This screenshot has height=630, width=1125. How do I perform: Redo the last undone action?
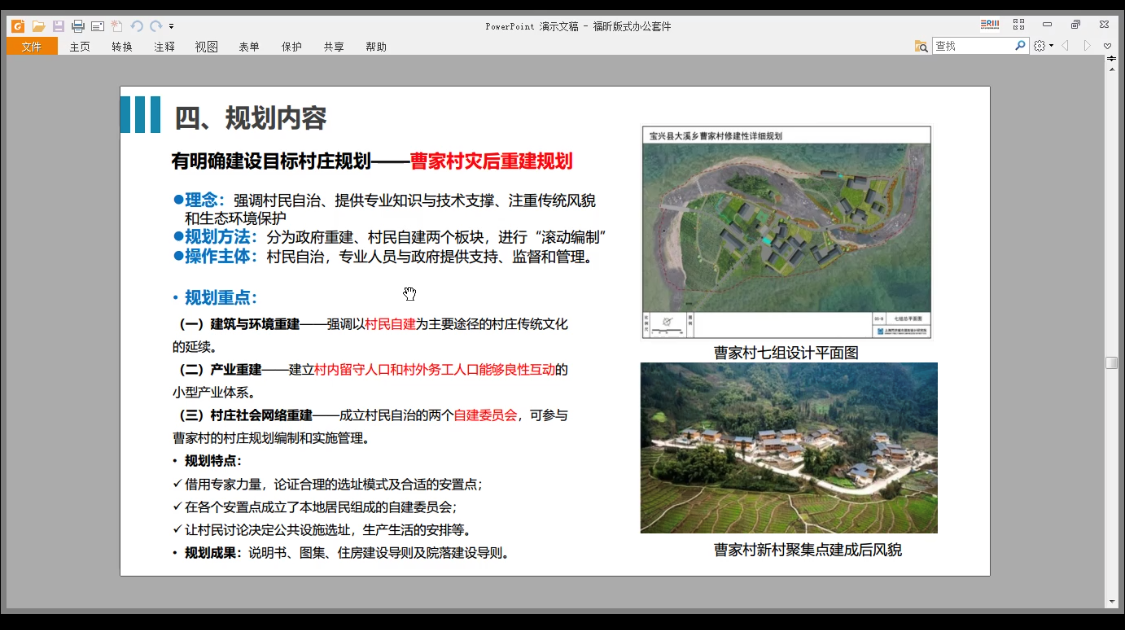[156, 26]
